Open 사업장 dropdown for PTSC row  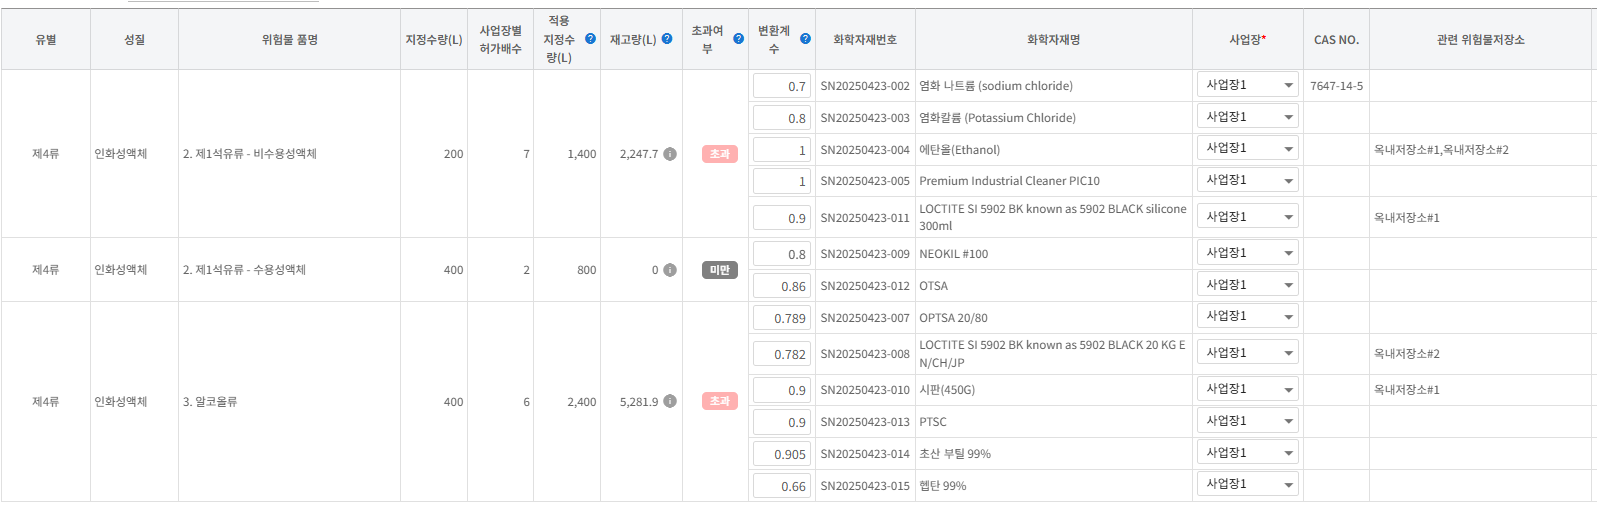click(x=1248, y=421)
